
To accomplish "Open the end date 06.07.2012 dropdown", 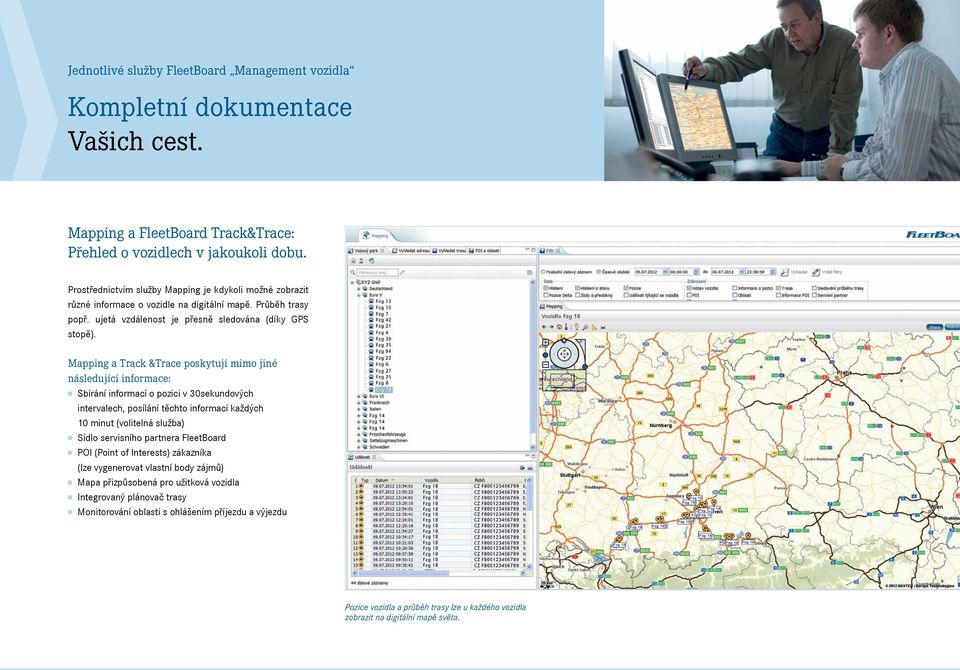I will click(741, 272).
